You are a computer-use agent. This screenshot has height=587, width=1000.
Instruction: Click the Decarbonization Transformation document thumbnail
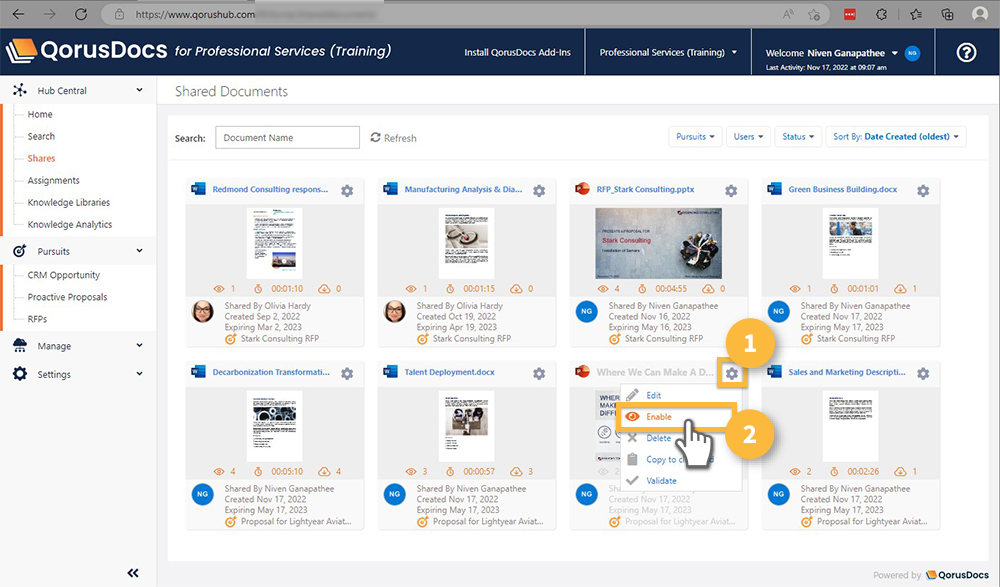tap(274, 426)
